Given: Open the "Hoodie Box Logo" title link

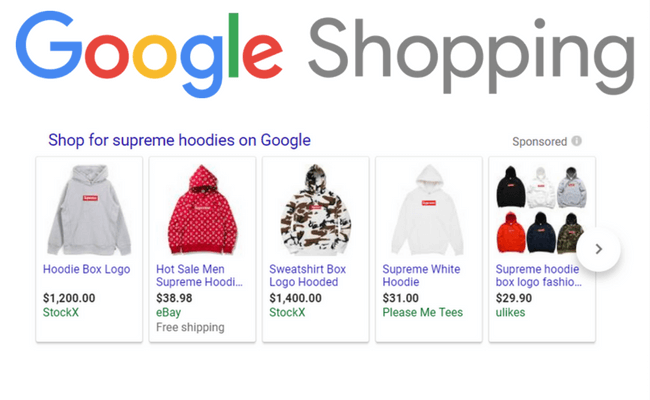Looking at the screenshot, I should [87, 269].
